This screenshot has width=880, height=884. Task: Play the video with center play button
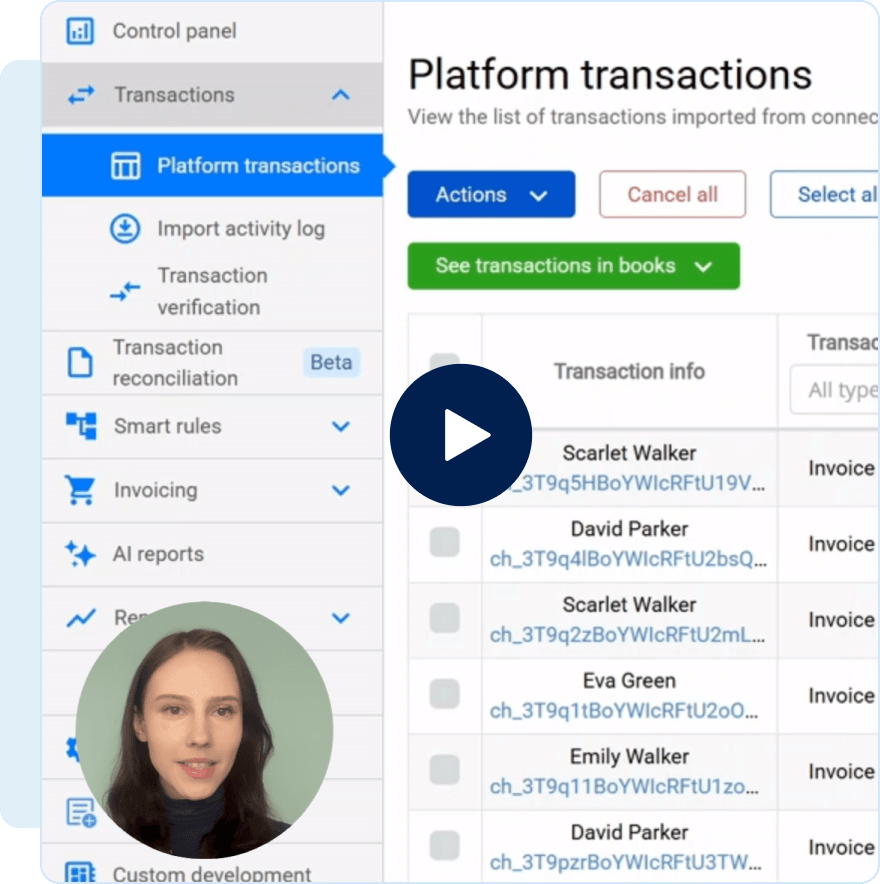tap(461, 435)
